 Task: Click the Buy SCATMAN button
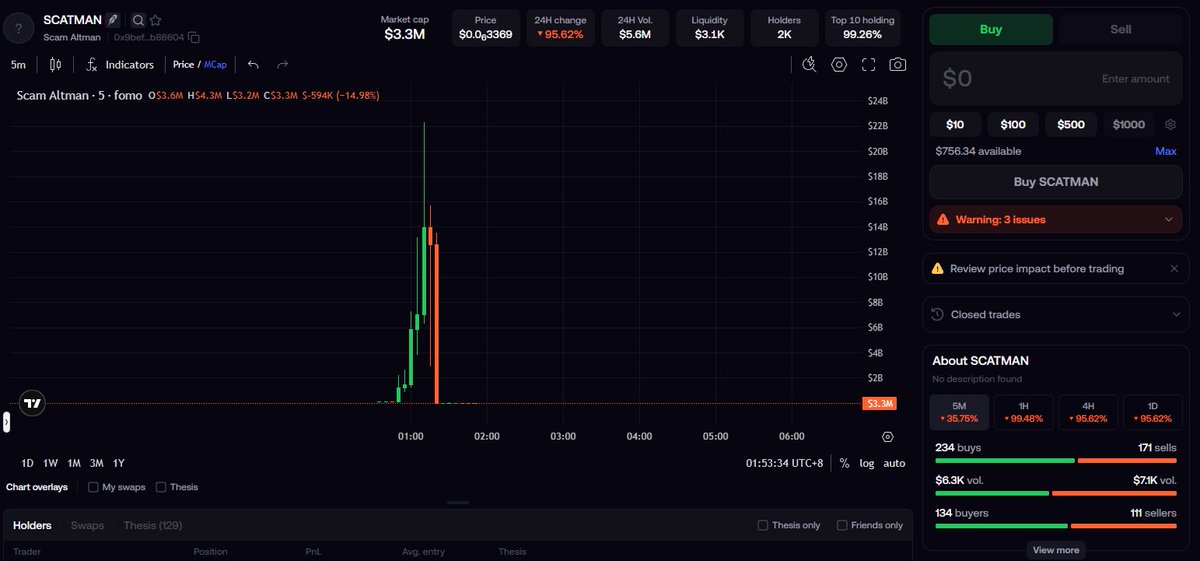coord(1056,182)
